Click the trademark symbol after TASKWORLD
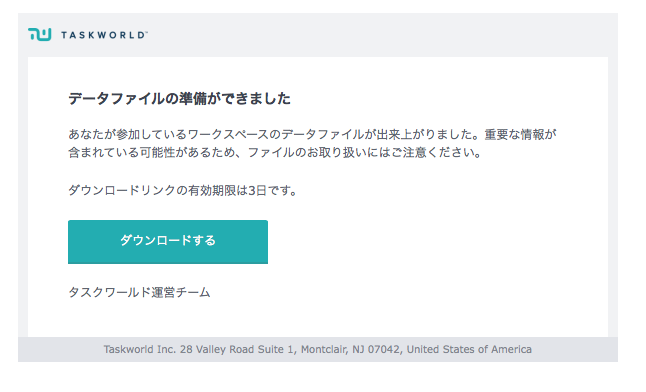 tap(146, 33)
